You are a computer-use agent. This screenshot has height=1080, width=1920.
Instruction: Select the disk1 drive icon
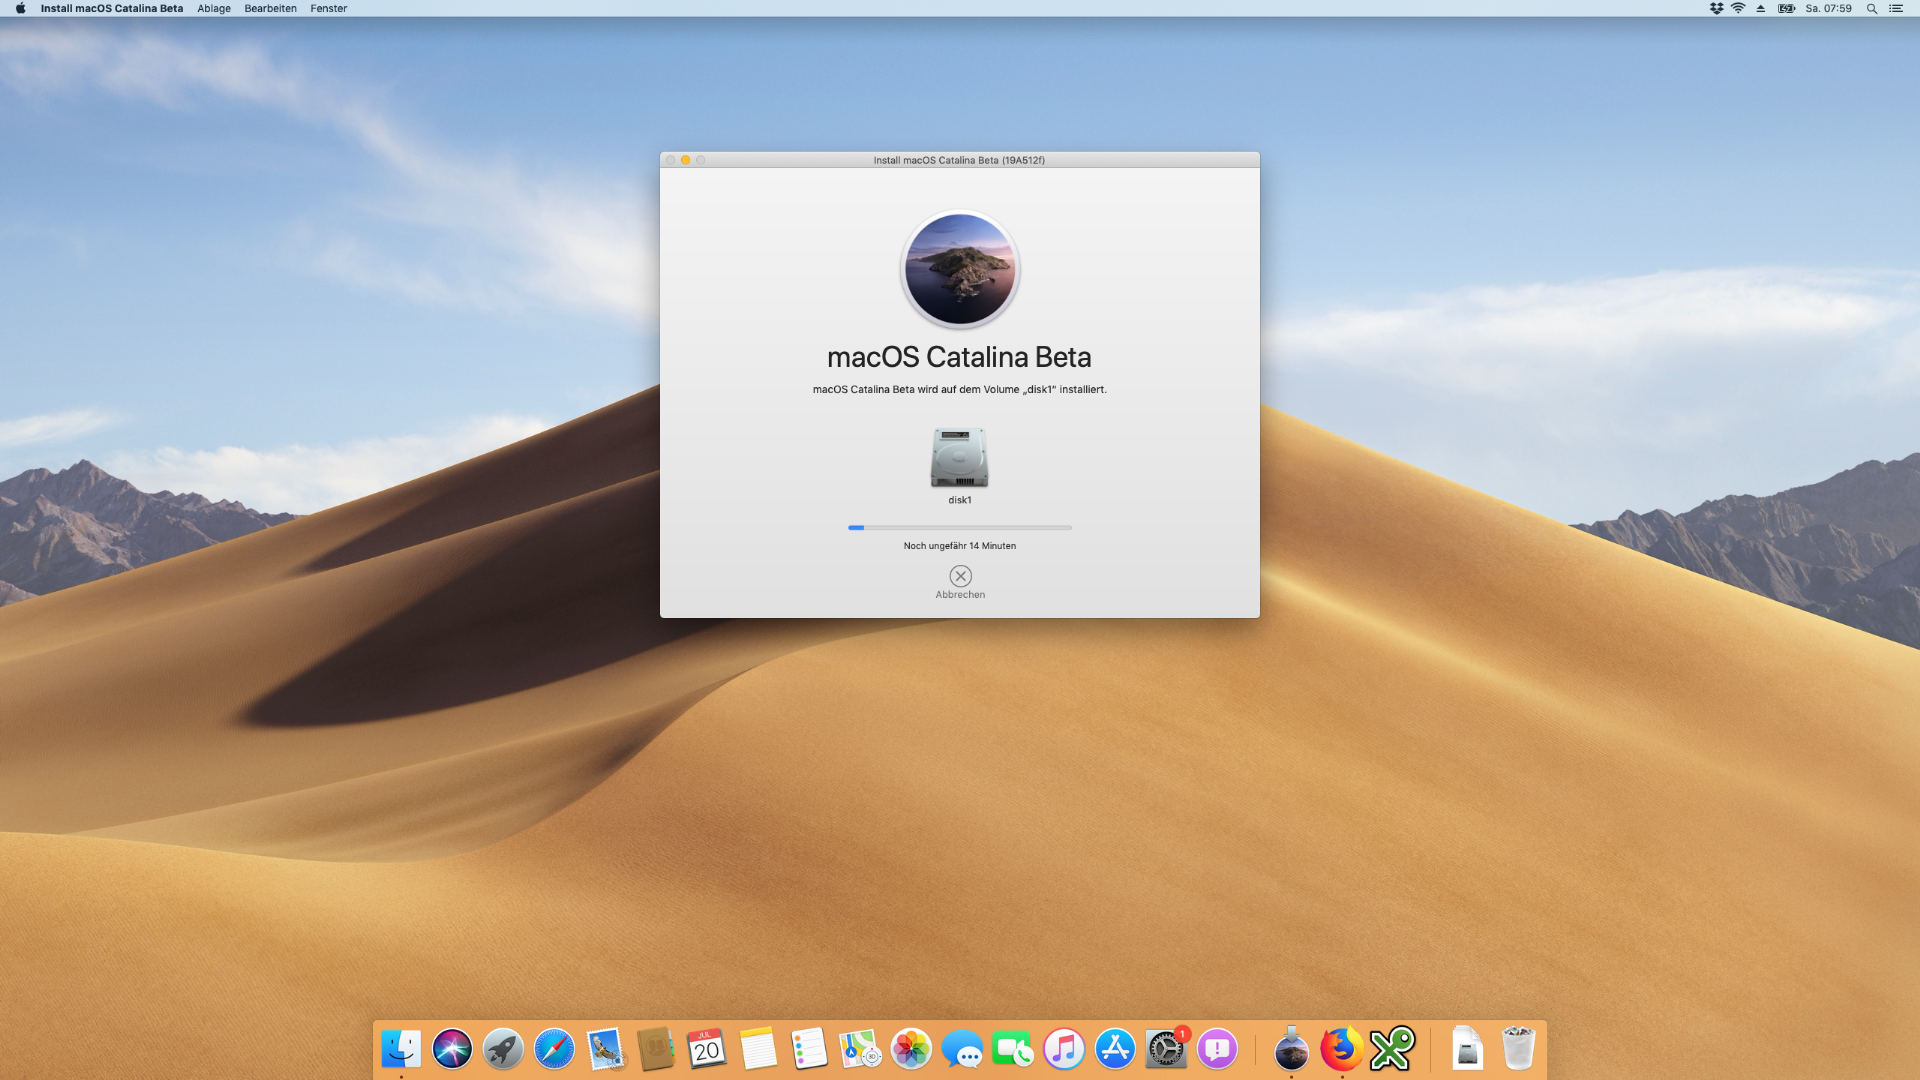tap(959, 458)
